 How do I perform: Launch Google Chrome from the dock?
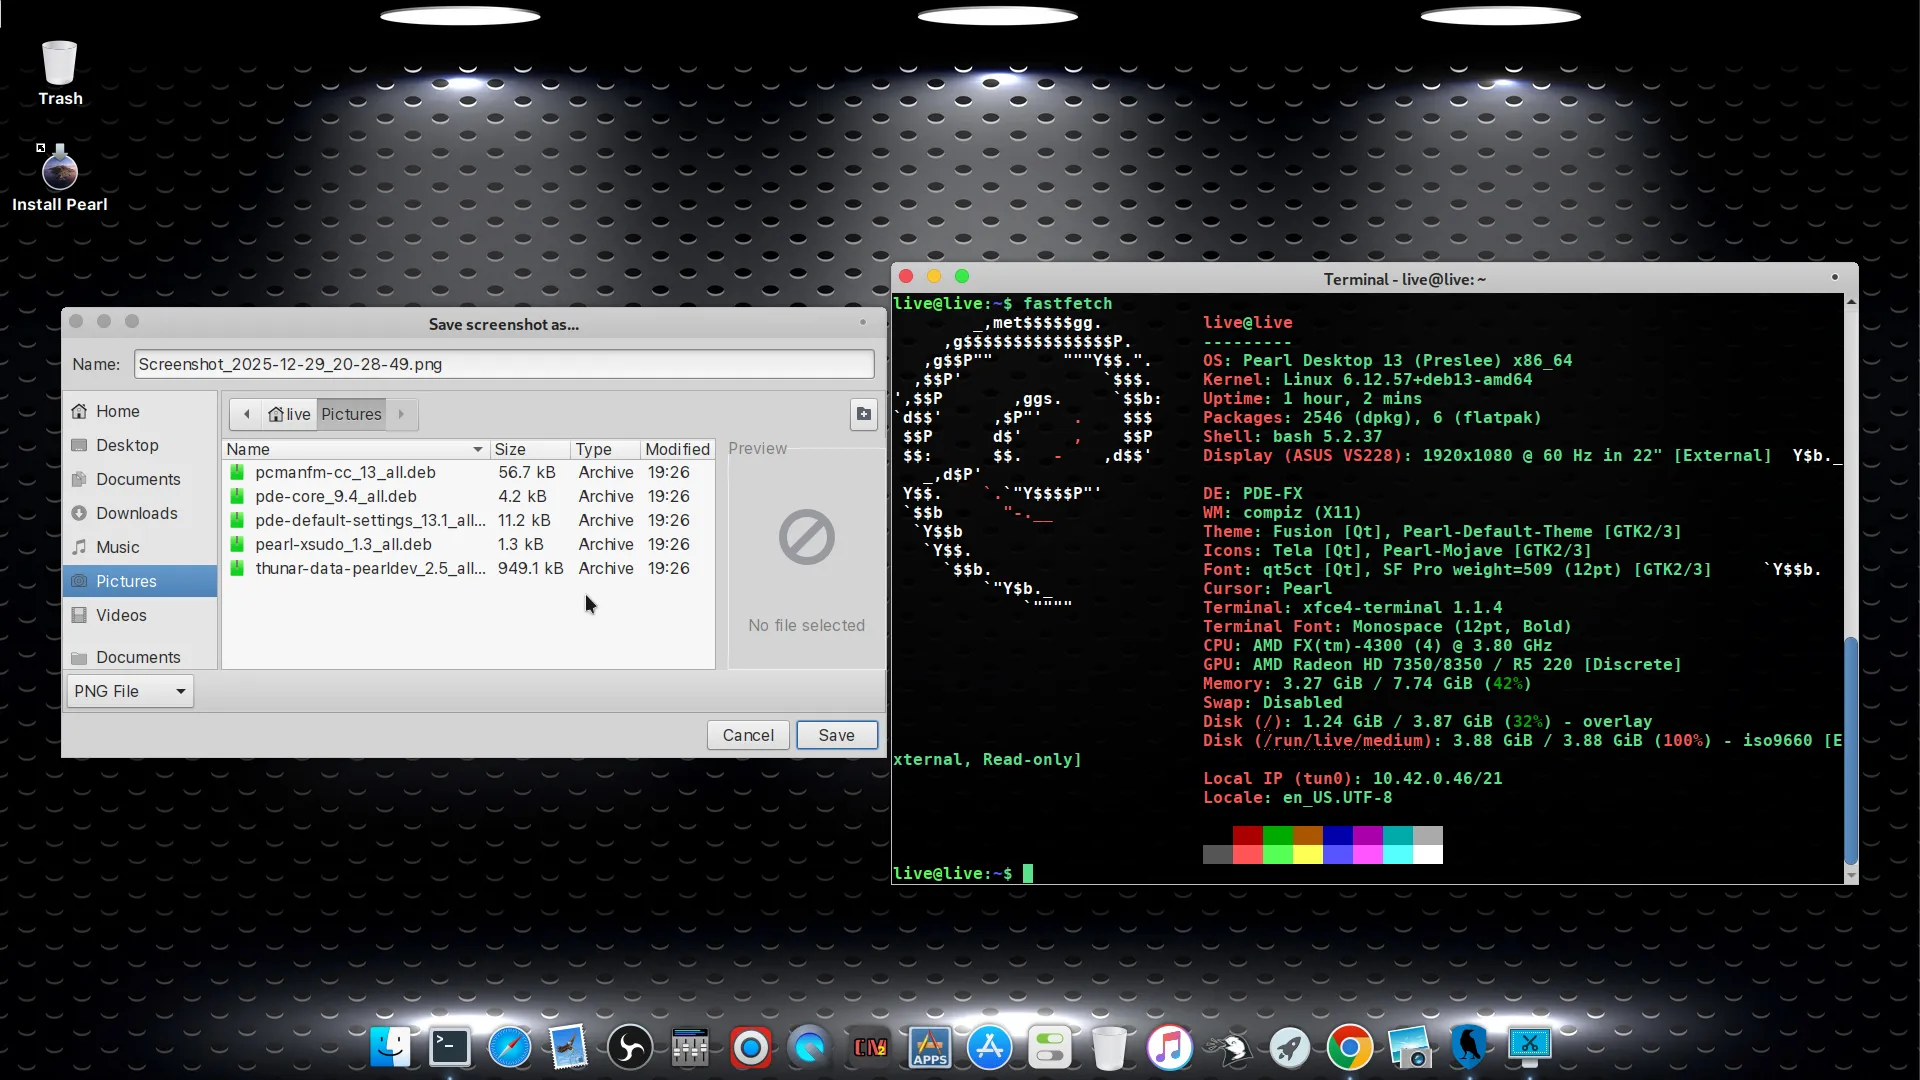pyautogui.click(x=1349, y=1047)
